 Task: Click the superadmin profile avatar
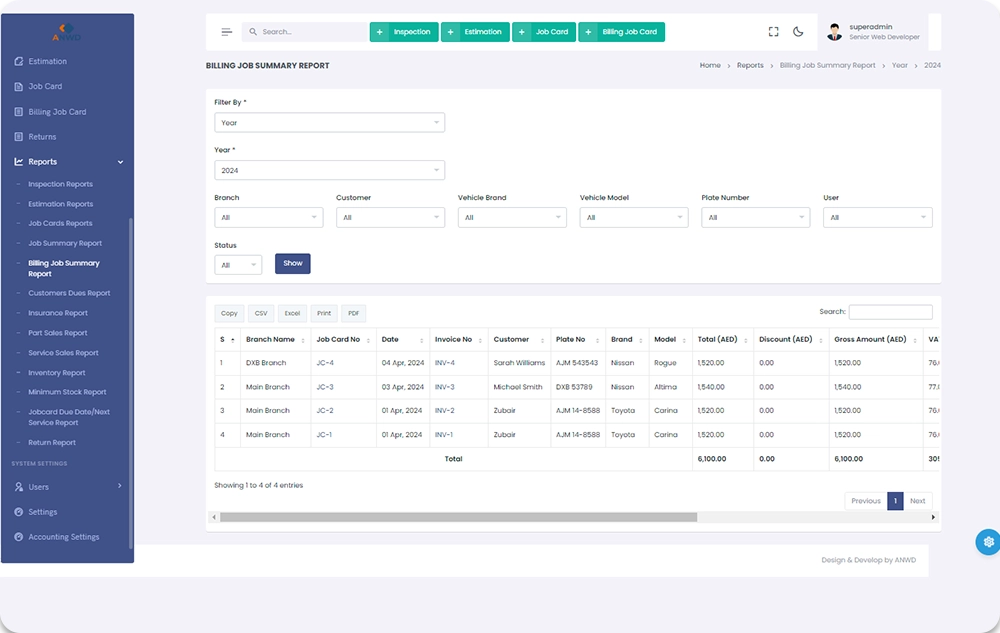pos(834,32)
